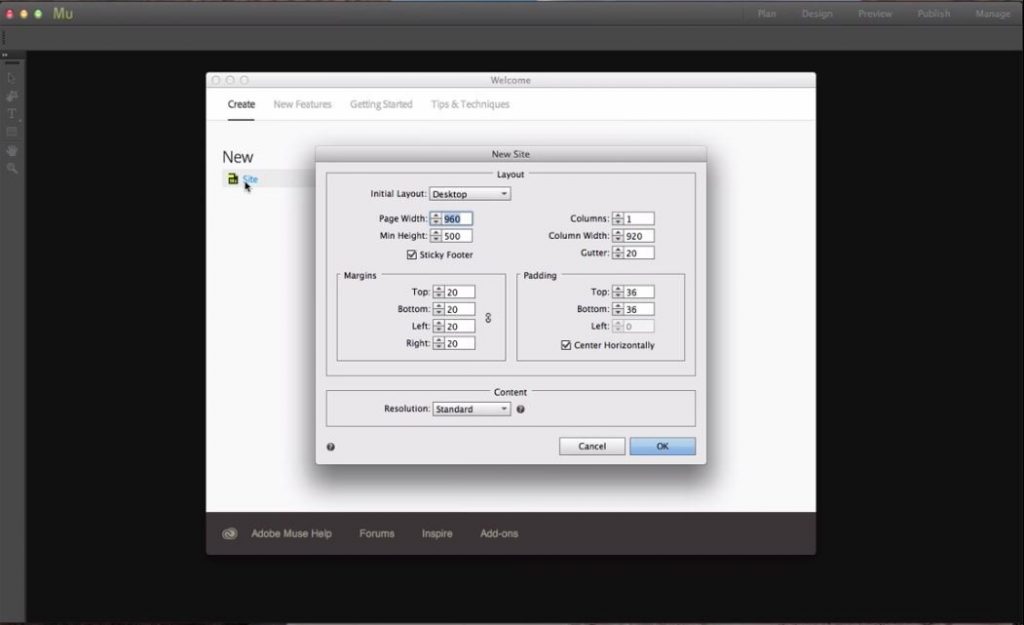Switch to the Tips & Techniques tab
Viewport: 1024px width, 625px height.
coord(470,104)
